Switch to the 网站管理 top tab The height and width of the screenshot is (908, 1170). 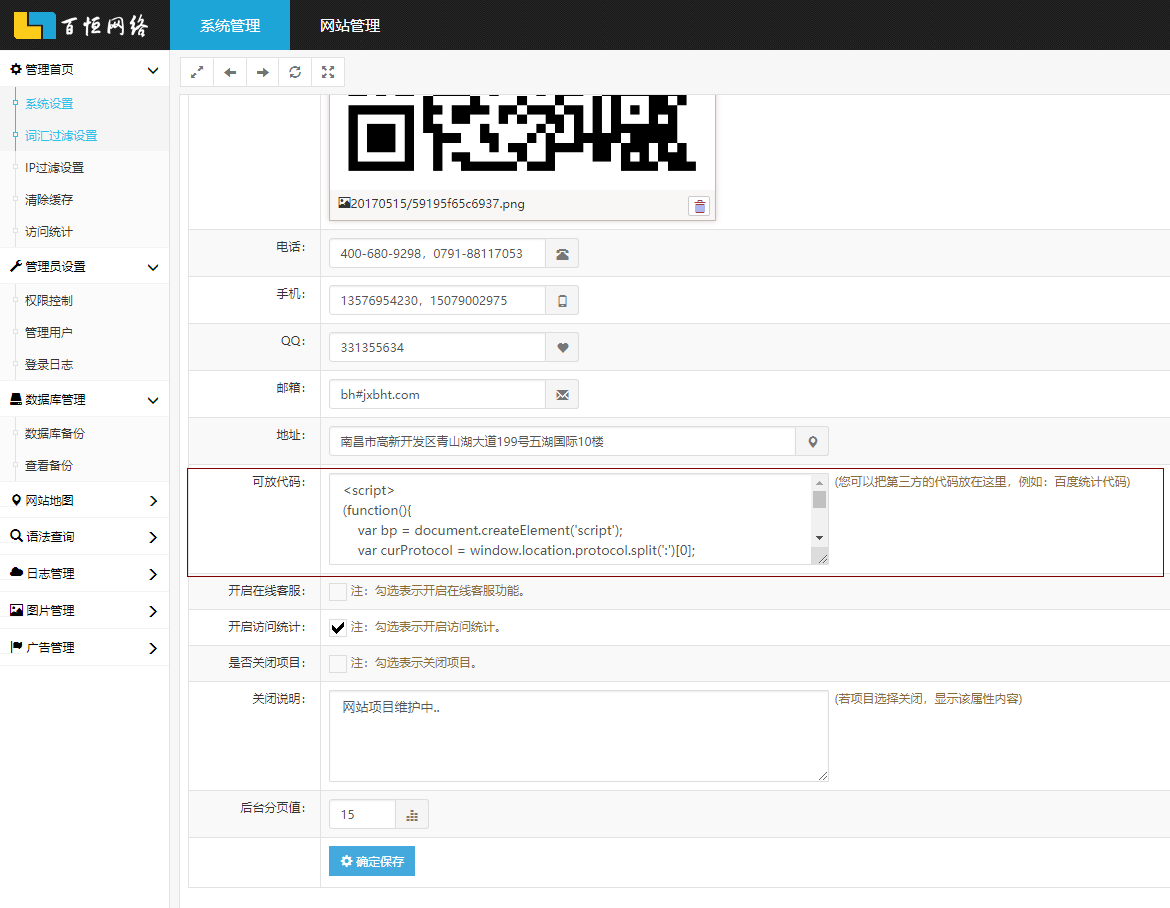coord(350,25)
